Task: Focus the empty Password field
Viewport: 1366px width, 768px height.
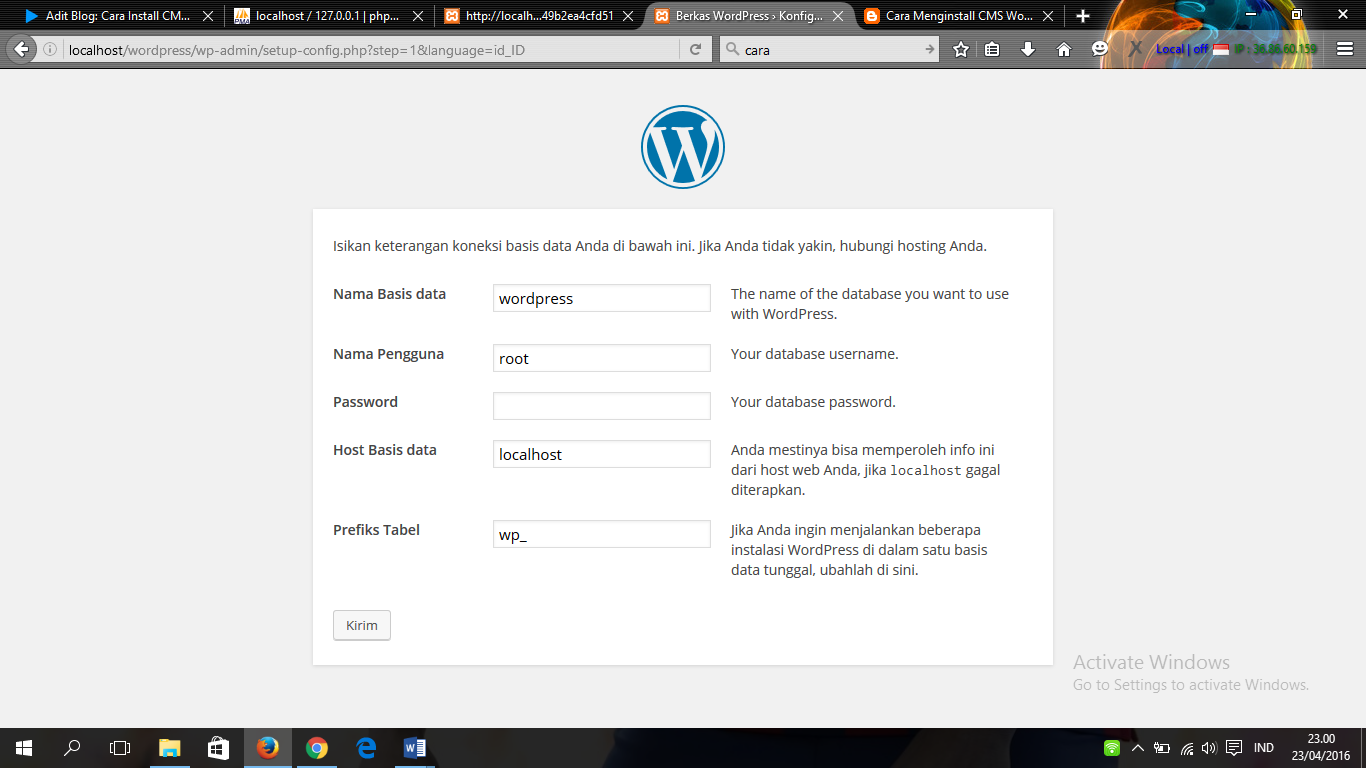Action: click(602, 406)
